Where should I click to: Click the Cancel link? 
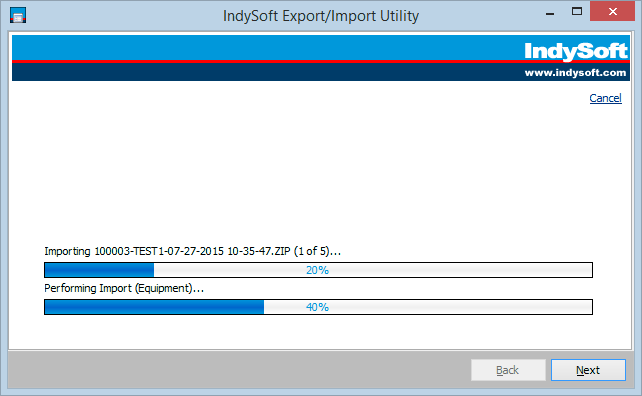coord(605,98)
